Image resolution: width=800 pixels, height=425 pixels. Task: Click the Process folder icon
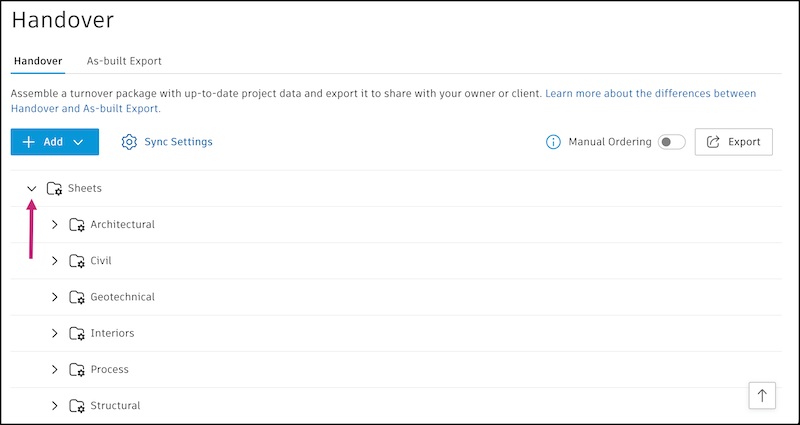click(x=78, y=370)
